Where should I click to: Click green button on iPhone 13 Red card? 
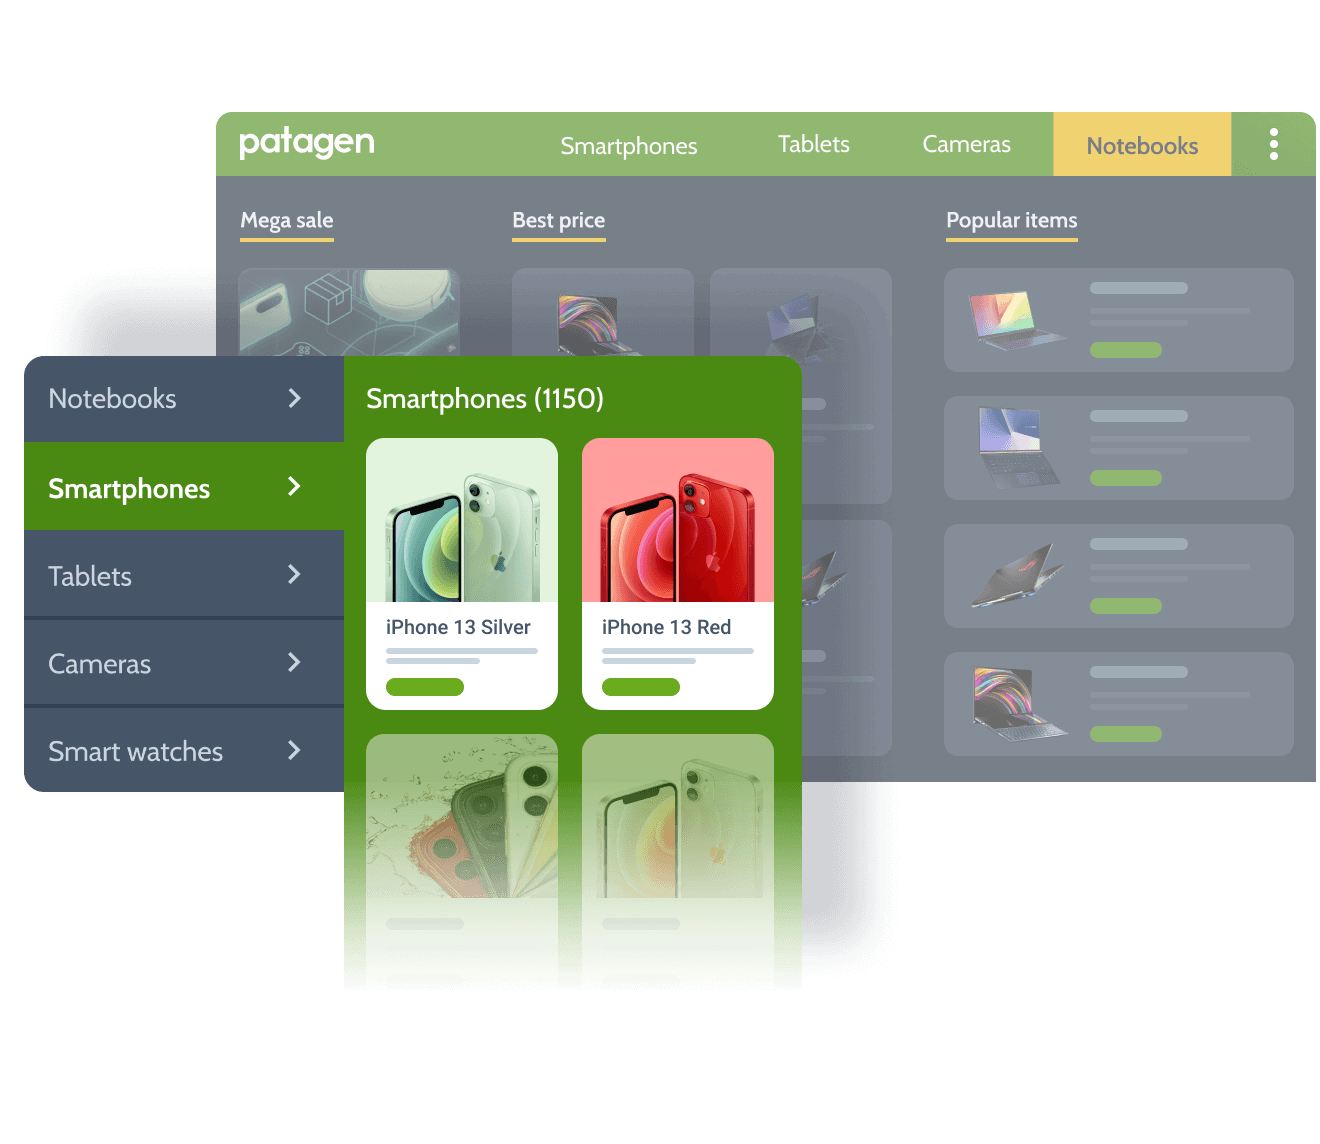pos(641,687)
